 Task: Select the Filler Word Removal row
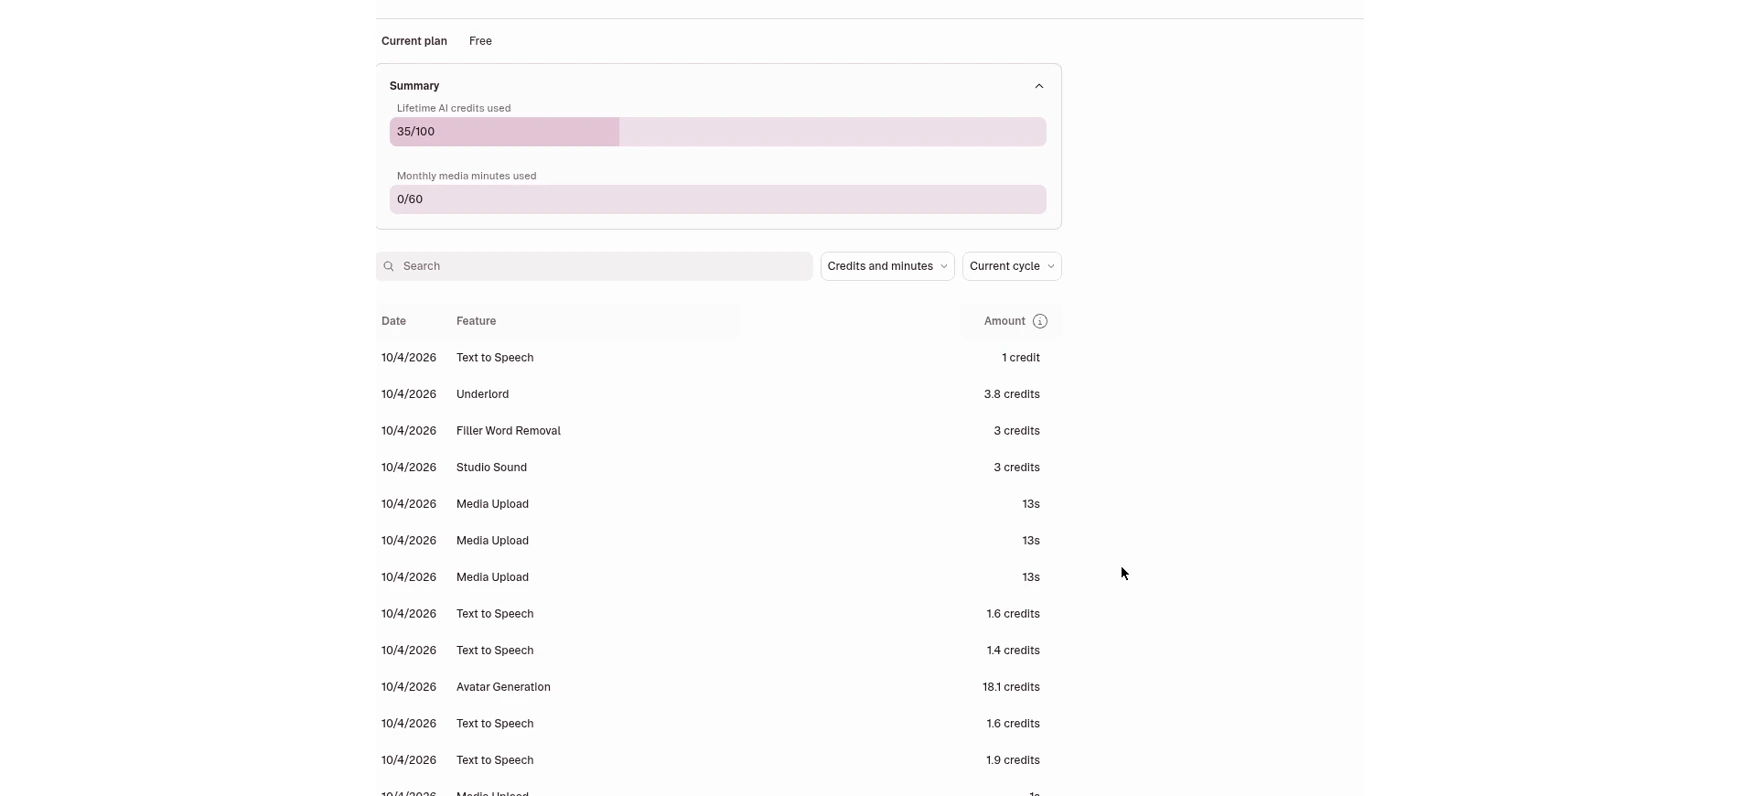[718, 431]
